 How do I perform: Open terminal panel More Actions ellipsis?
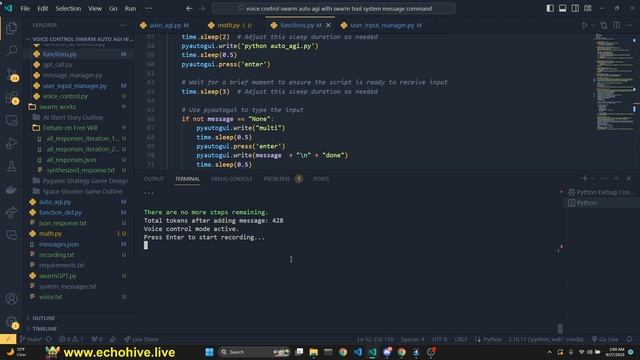(x=604, y=178)
